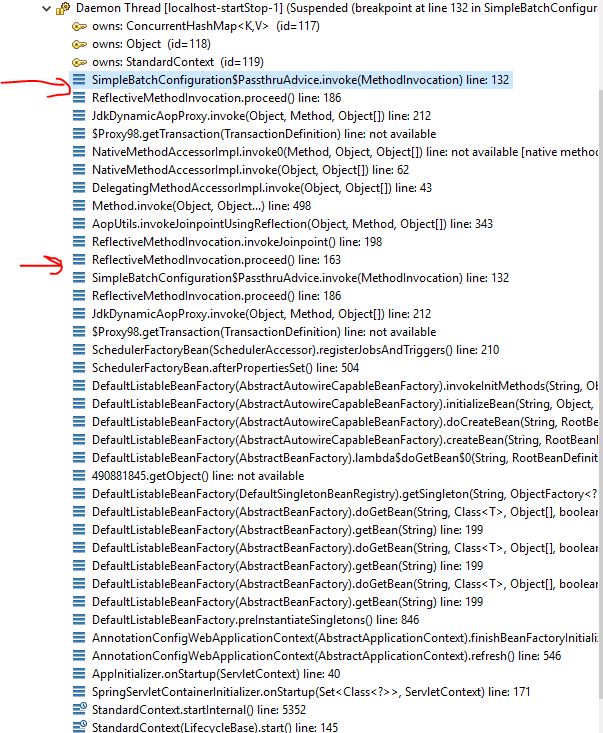Select owns: StandardContext (id=119) entry

tap(178, 62)
